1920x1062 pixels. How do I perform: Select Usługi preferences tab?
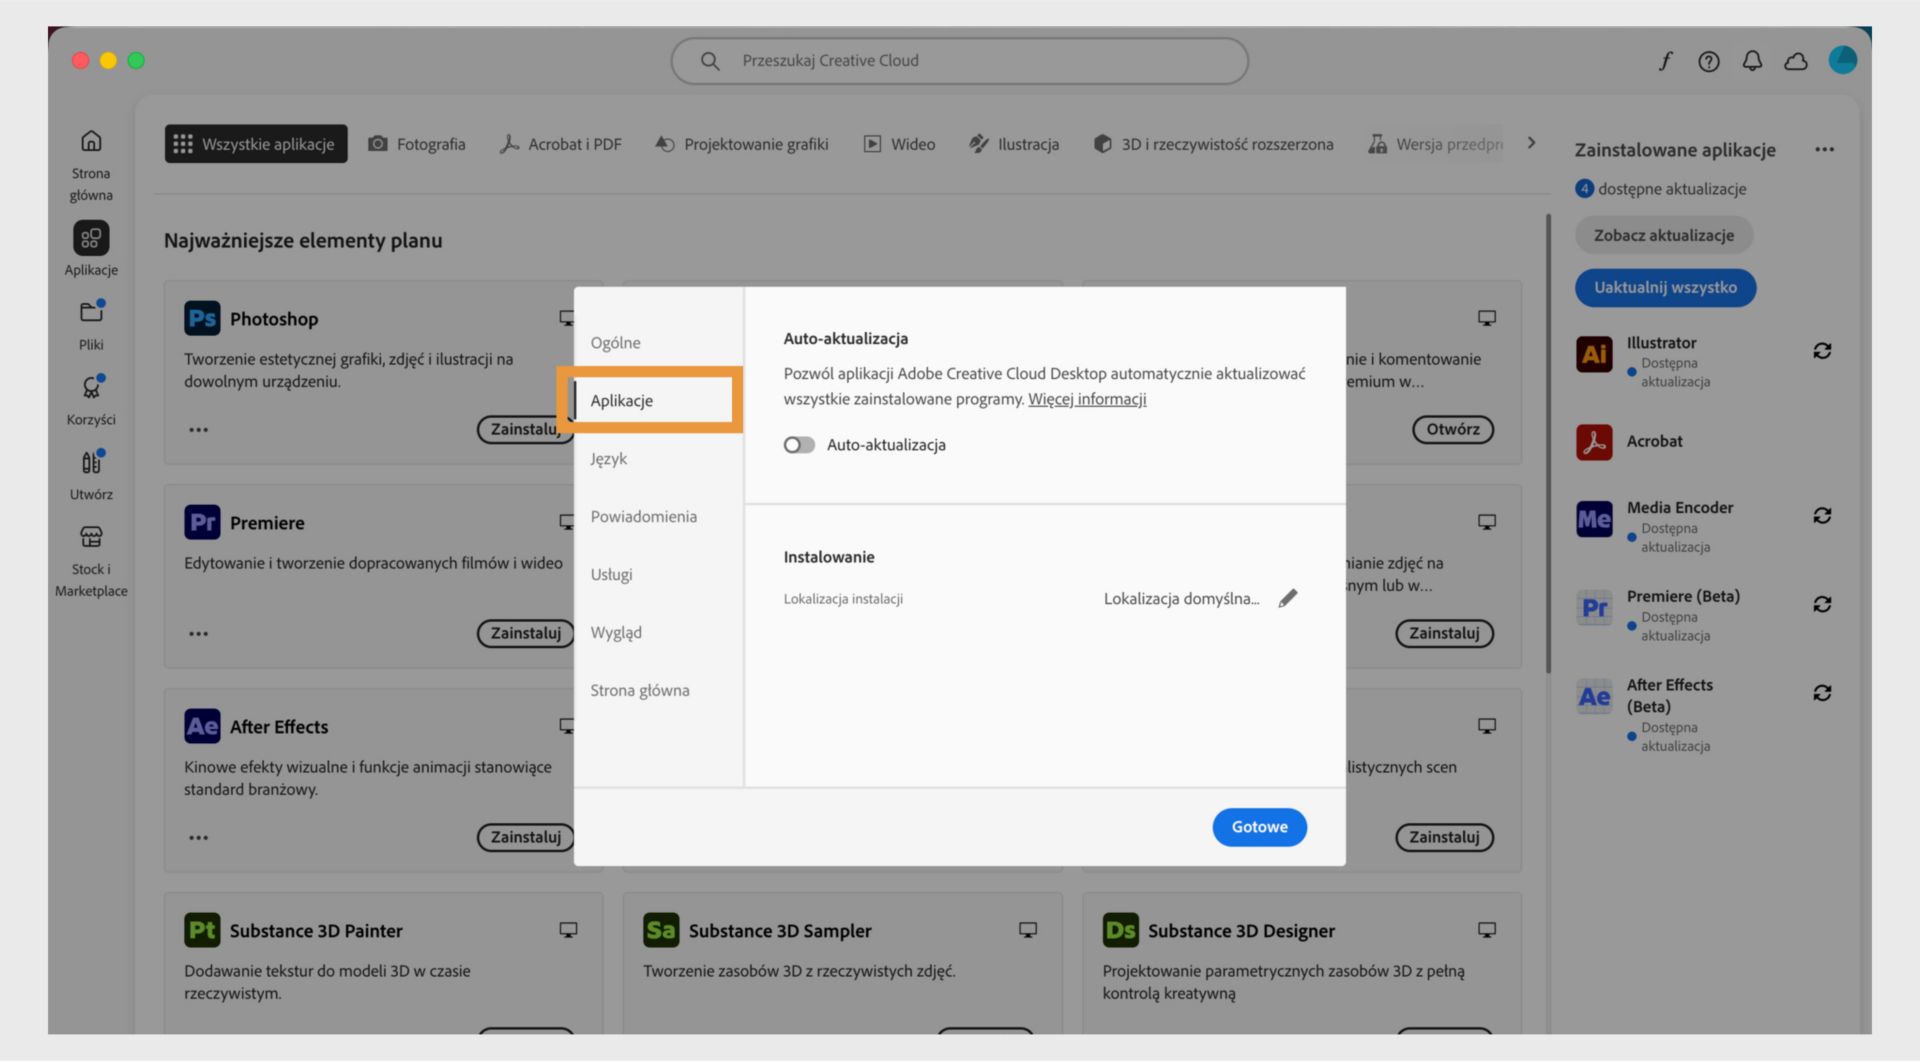(x=611, y=575)
